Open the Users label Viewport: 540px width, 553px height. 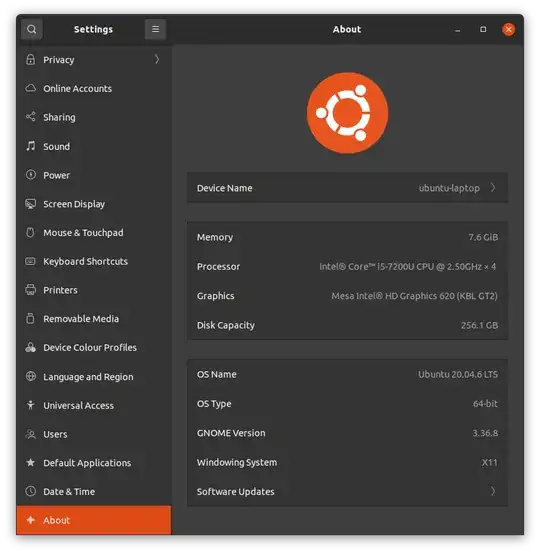click(55, 434)
